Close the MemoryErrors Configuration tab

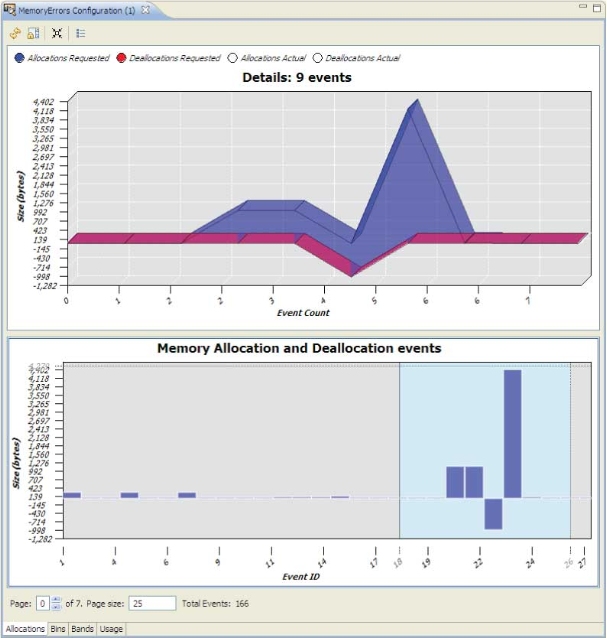(x=146, y=8)
